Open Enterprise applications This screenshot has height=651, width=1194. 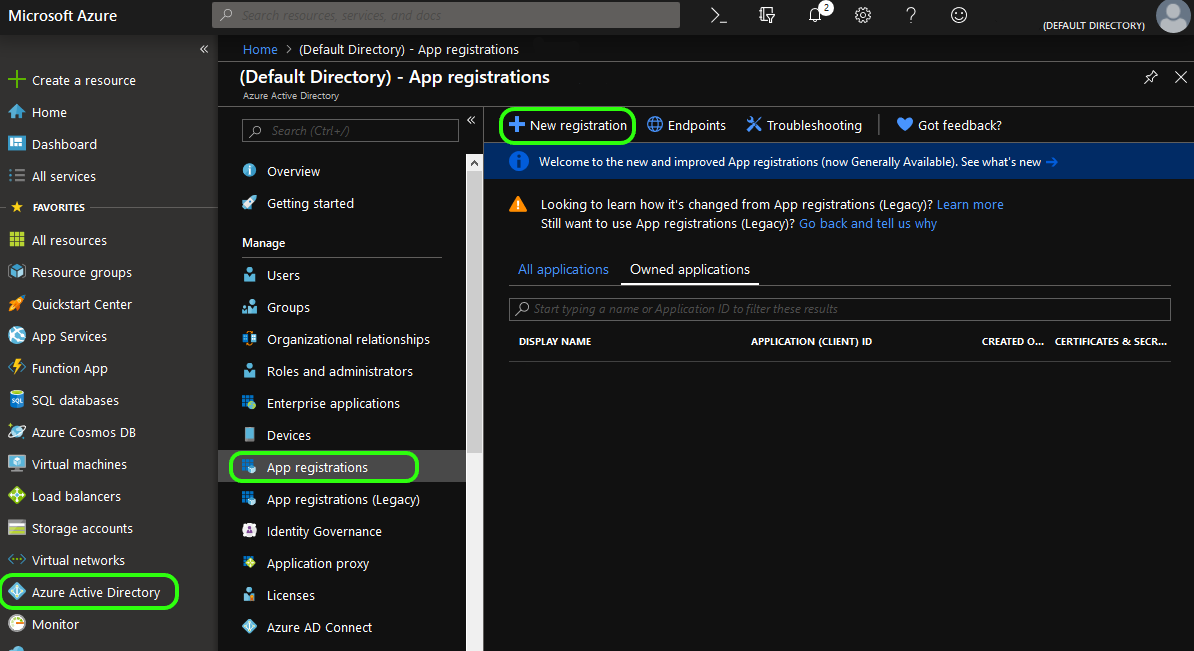pyautogui.click(x=321, y=403)
